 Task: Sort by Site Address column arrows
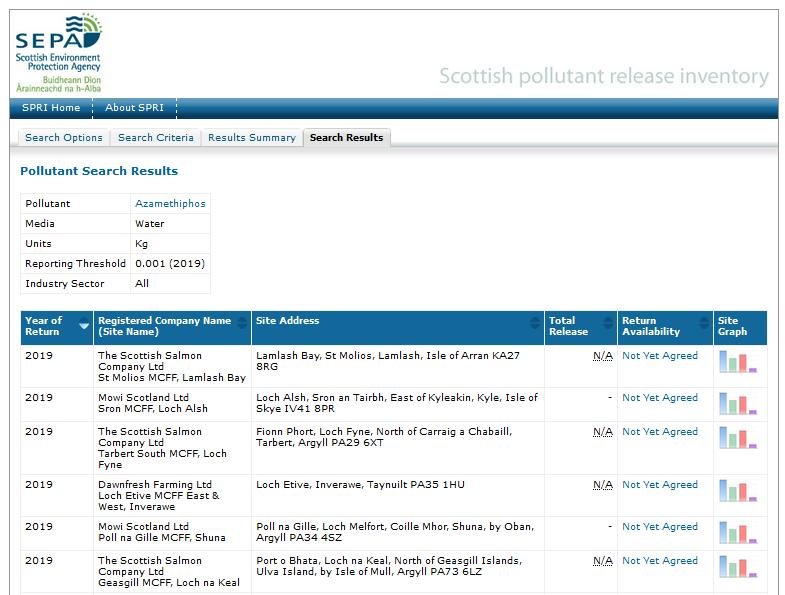click(535, 323)
